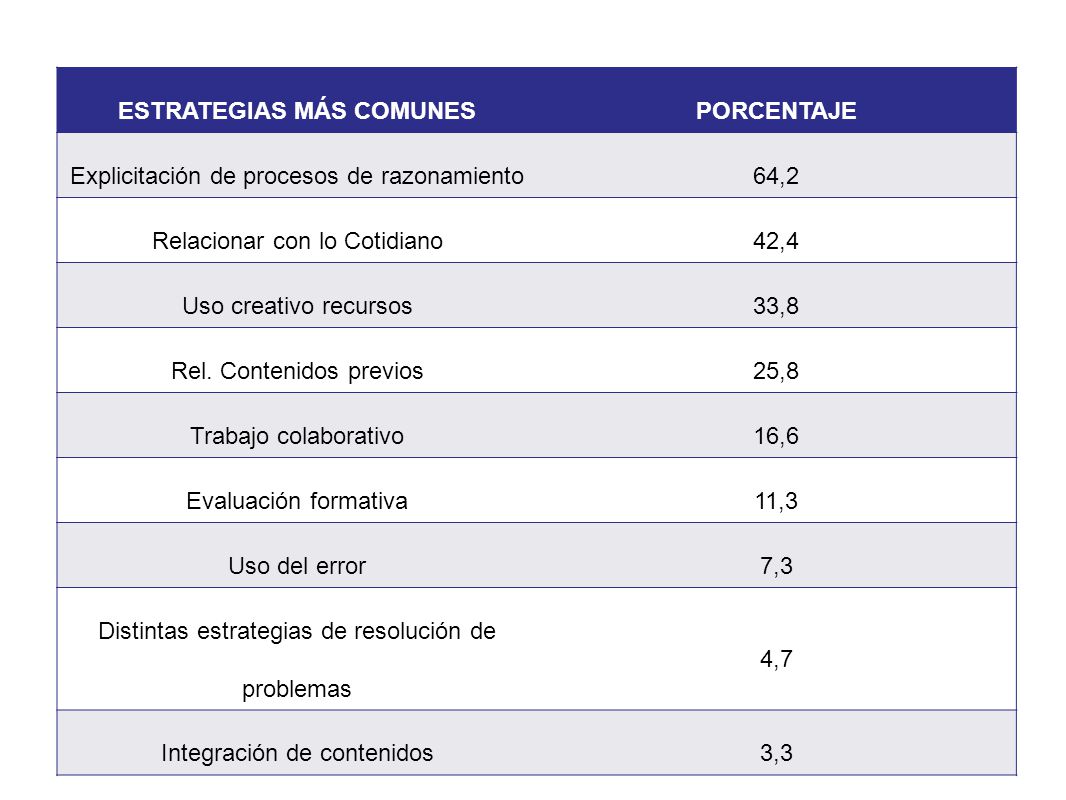Select the 64,2 percentage value
This screenshot has height=800, width=1066.
(x=776, y=176)
